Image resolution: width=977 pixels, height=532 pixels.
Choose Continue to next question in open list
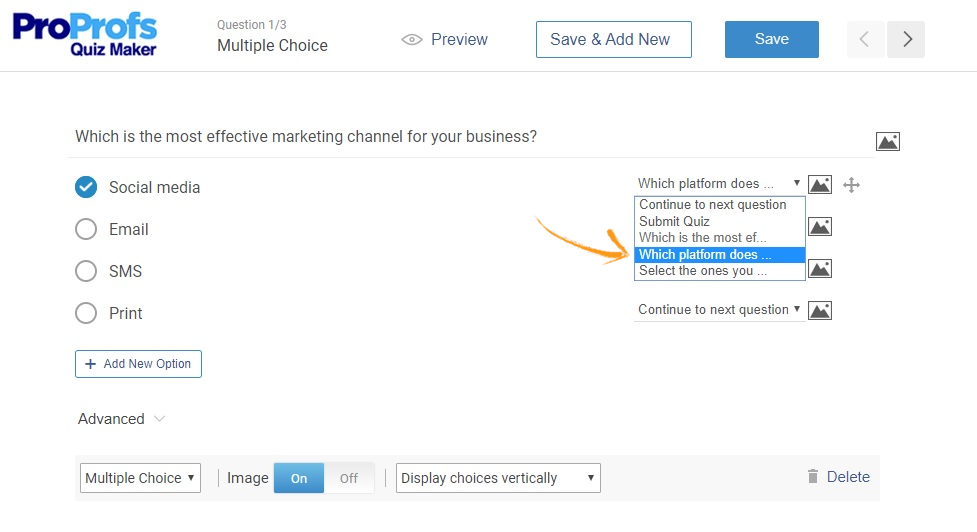pyautogui.click(x=712, y=205)
